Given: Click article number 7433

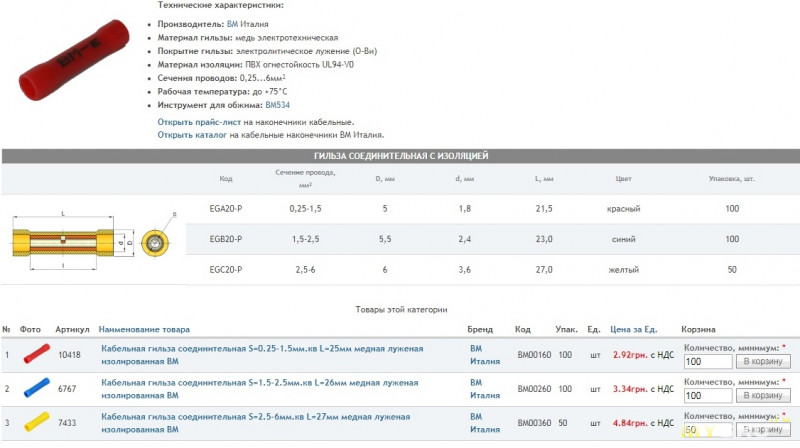Looking at the screenshot, I should coord(67,423).
